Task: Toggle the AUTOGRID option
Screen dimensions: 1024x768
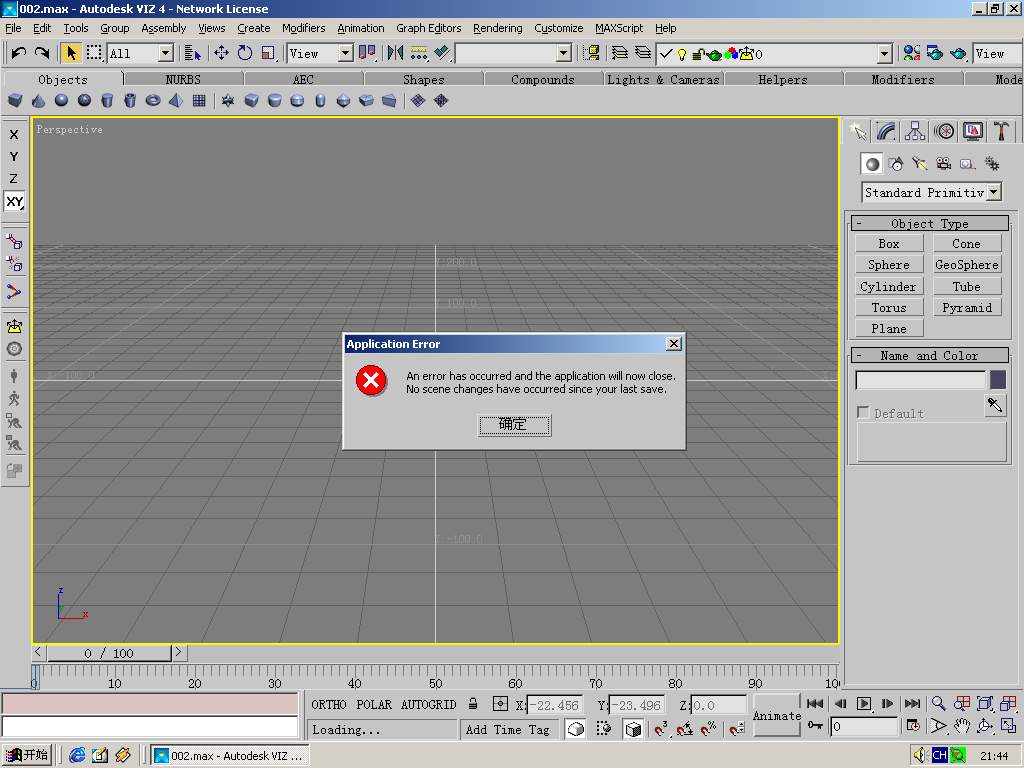Action: click(x=428, y=705)
